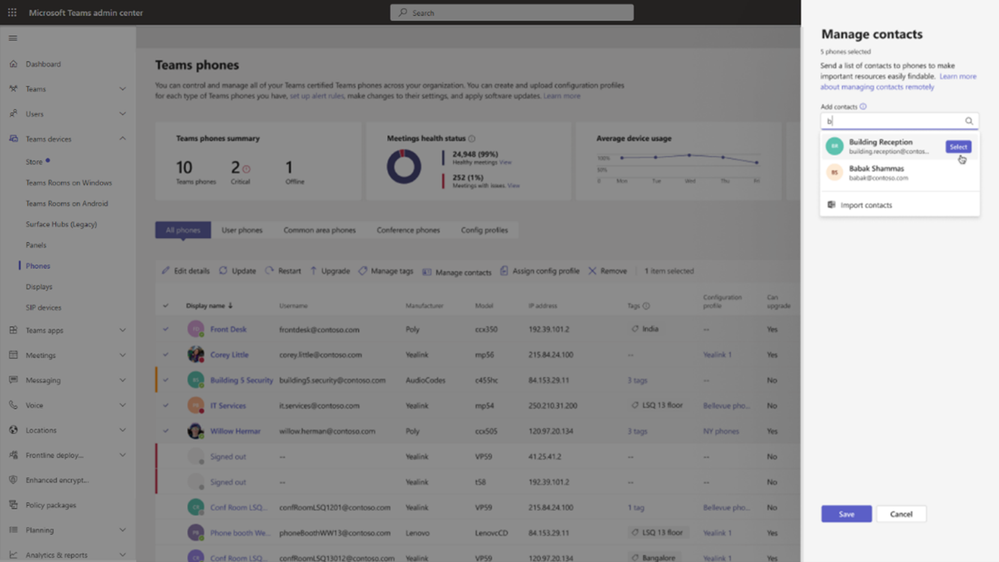The image size is (999, 562).
Task: Uncheck the Building 5 Security row checkbox
Action: click(x=166, y=380)
